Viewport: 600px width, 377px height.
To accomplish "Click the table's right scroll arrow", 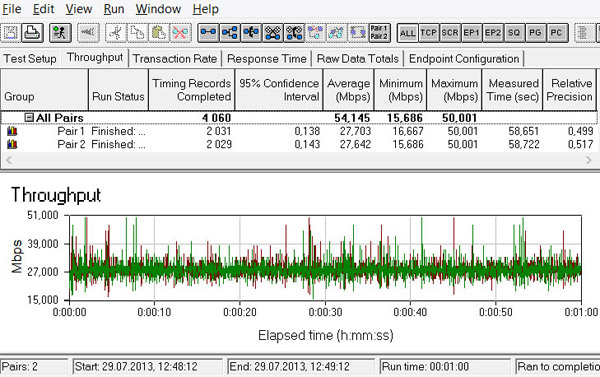I will [x=589, y=160].
